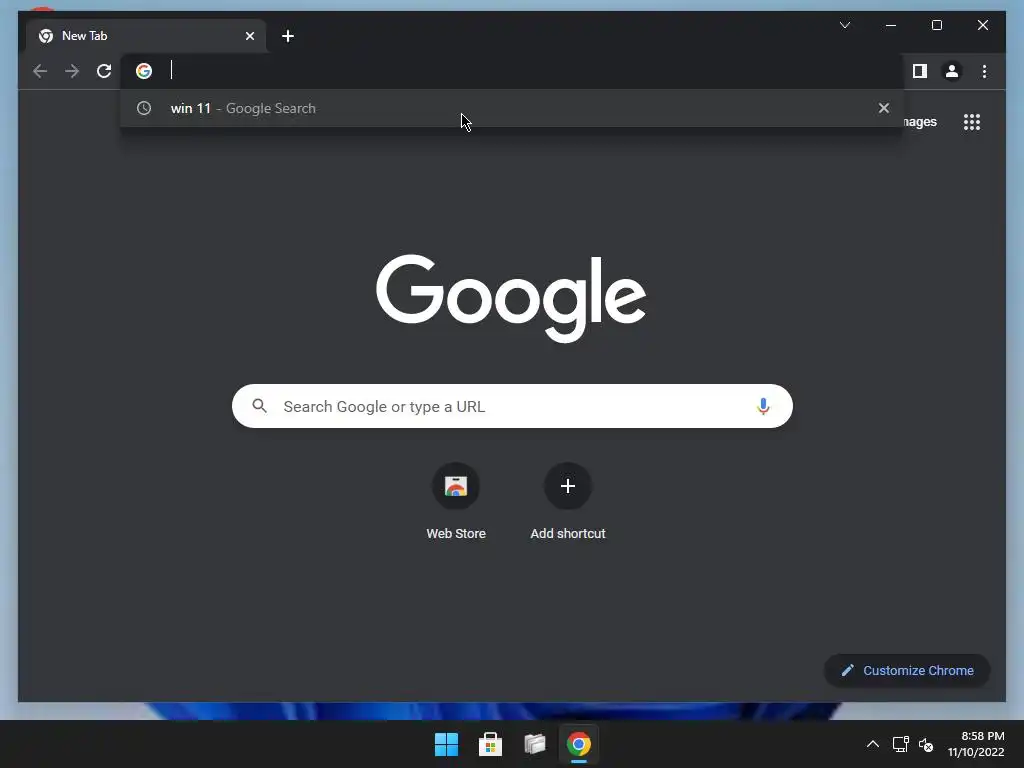
Task: Remove the 'win 11' suggestion with X
Action: 884,108
